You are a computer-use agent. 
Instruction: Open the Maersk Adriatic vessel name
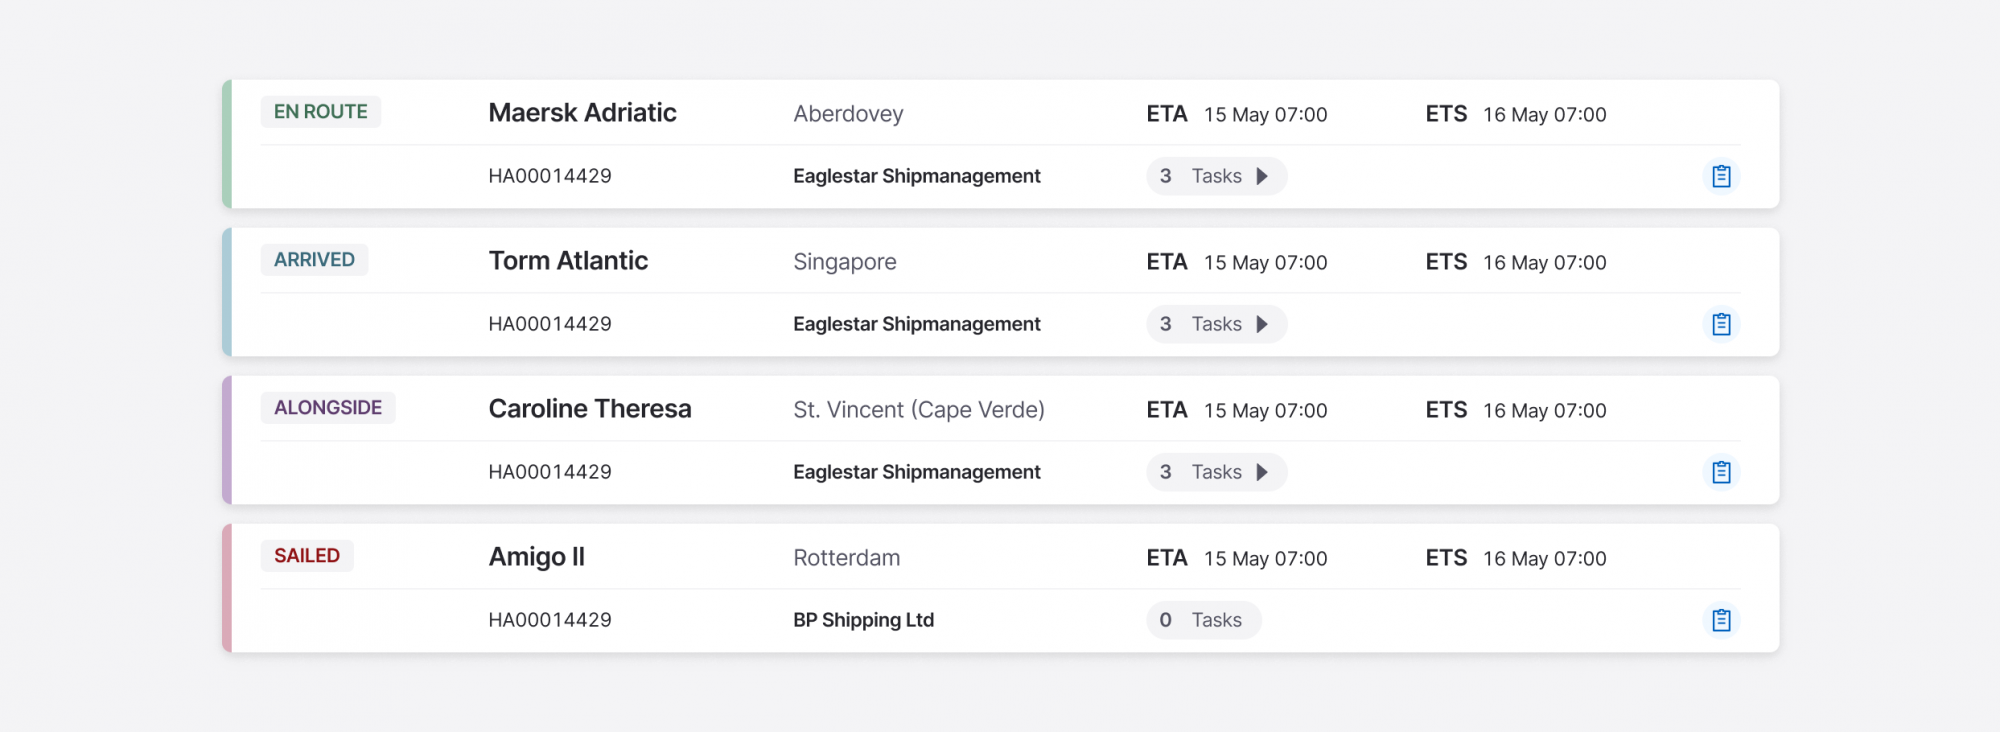(582, 113)
